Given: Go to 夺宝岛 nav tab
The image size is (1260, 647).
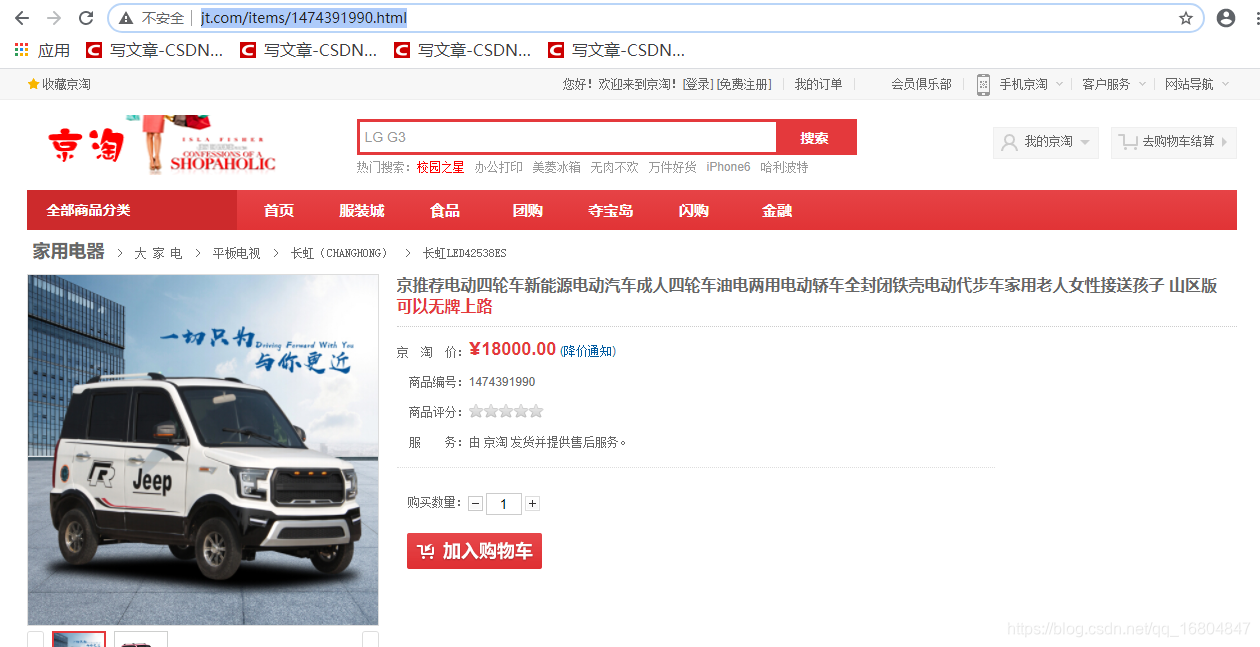Looking at the screenshot, I should pos(611,210).
